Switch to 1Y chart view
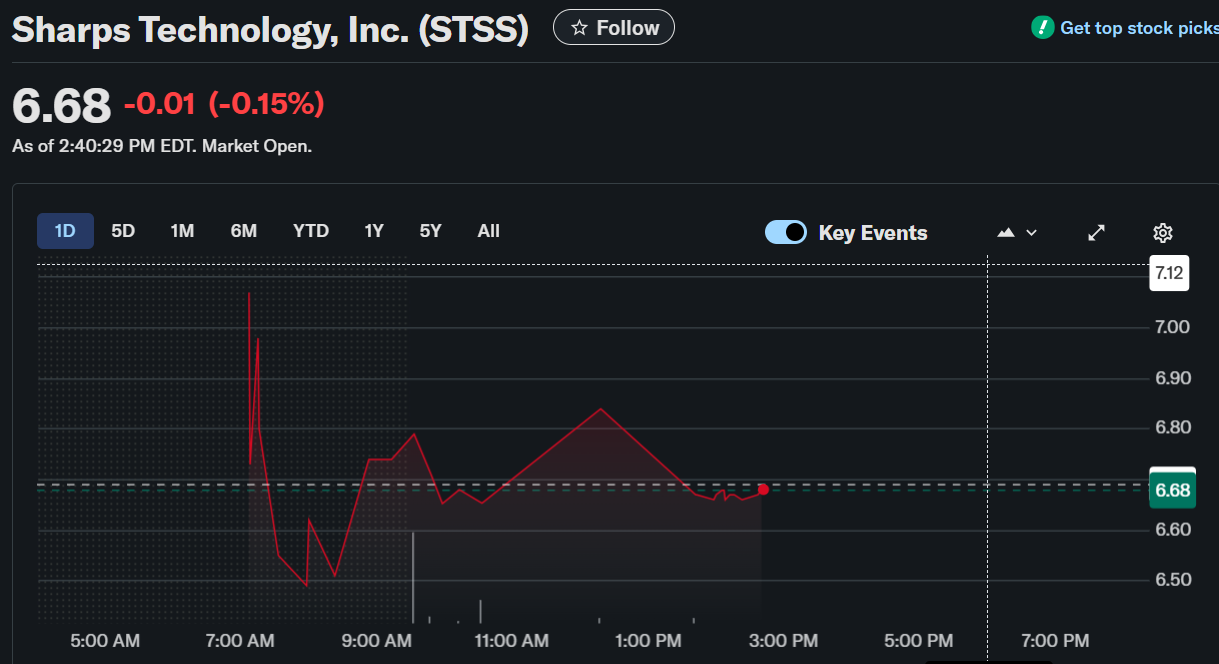This screenshot has height=664, width=1219. (374, 231)
